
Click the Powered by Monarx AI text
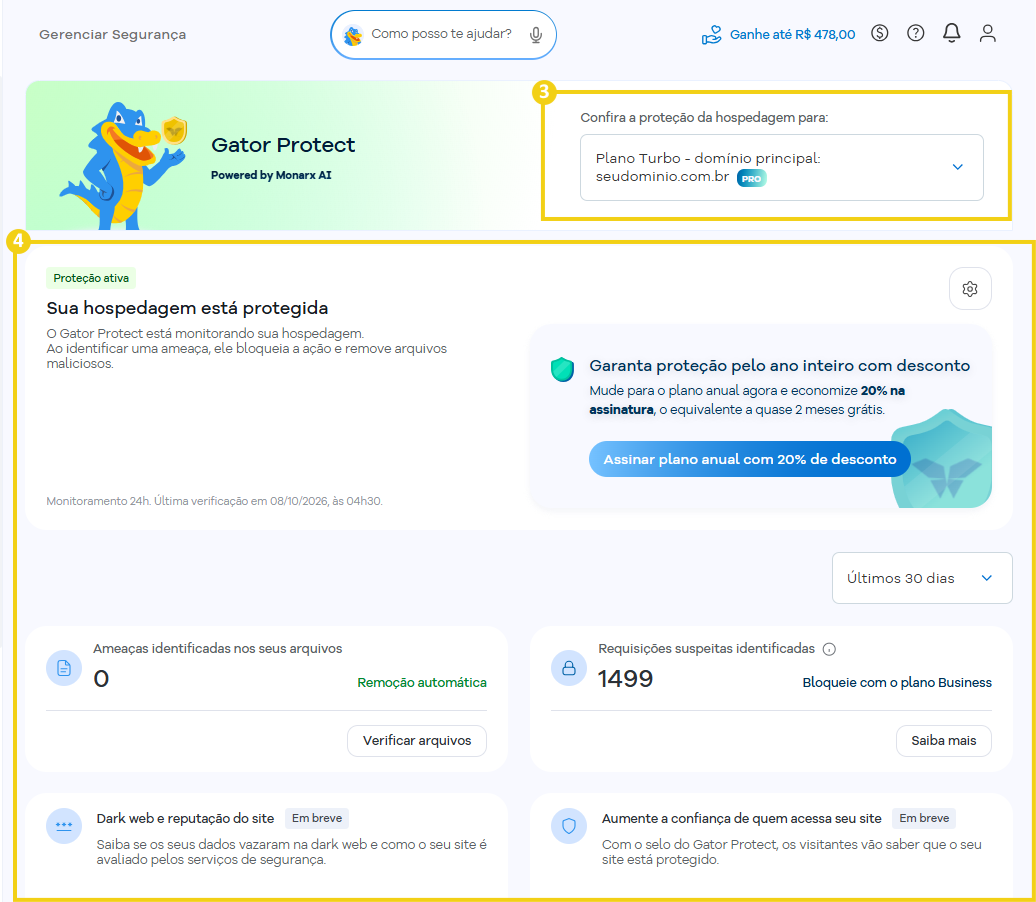pyautogui.click(x=271, y=175)
